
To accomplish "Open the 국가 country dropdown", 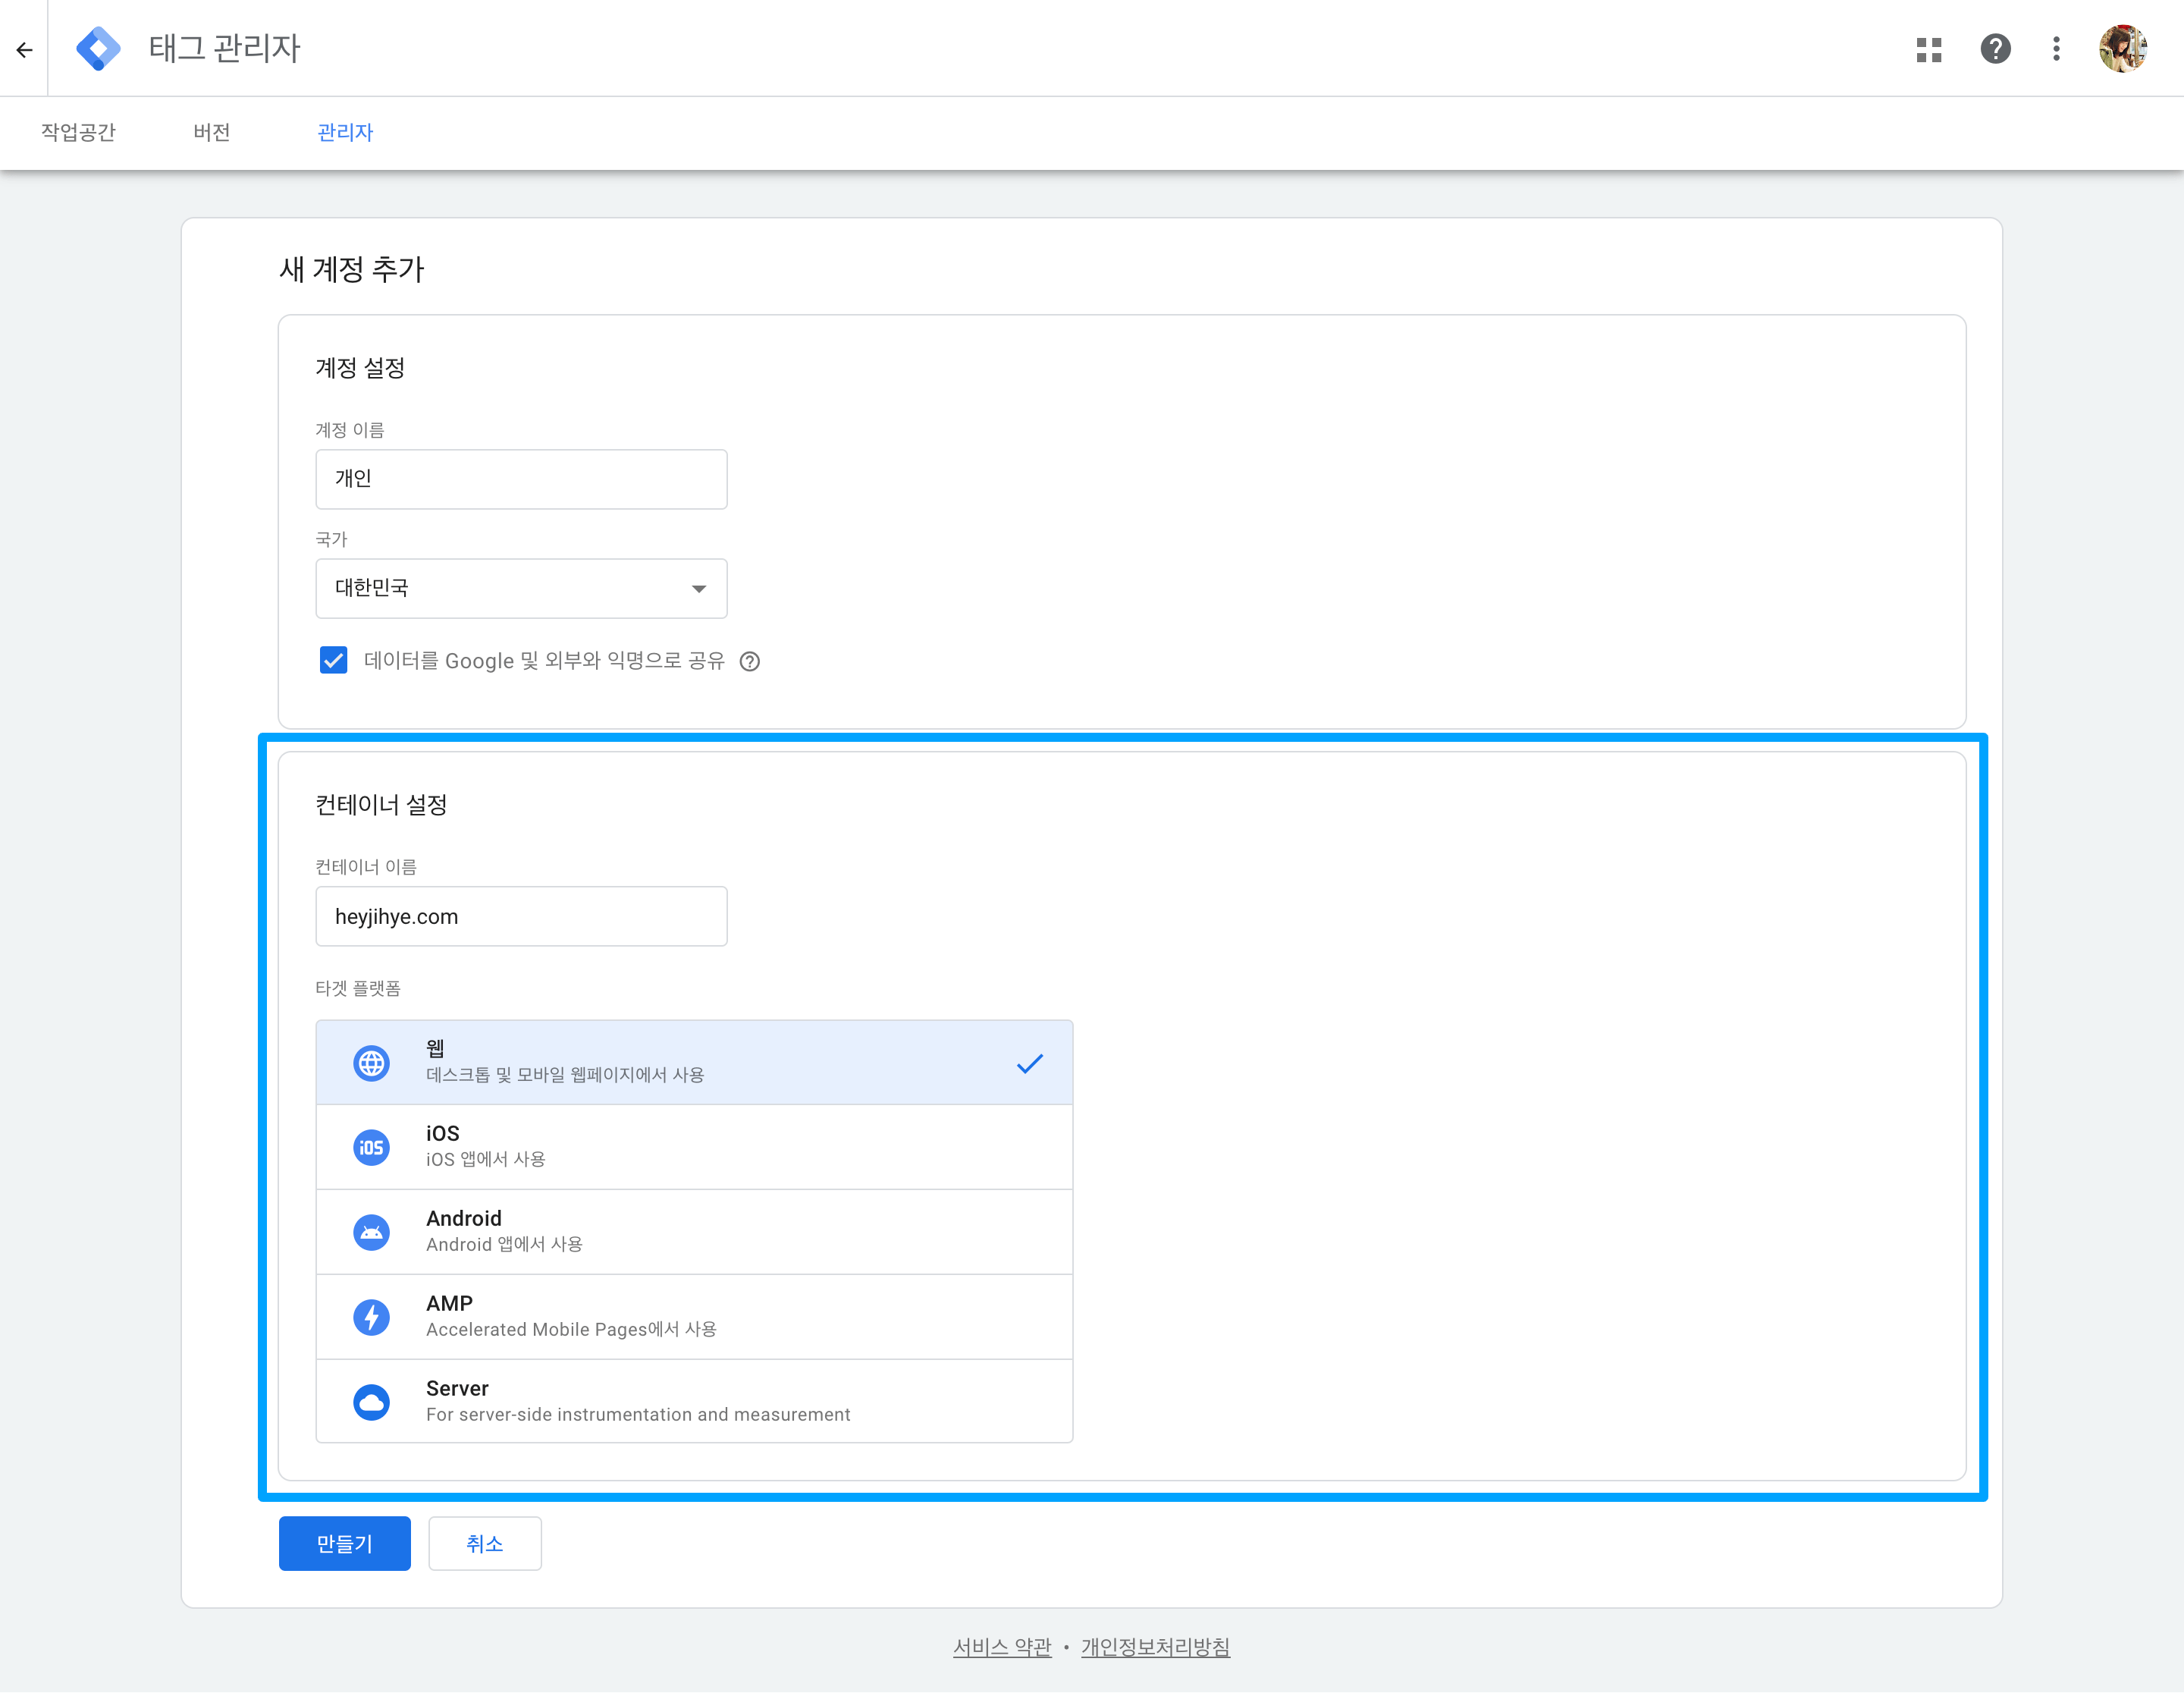I will click(521, 588).
